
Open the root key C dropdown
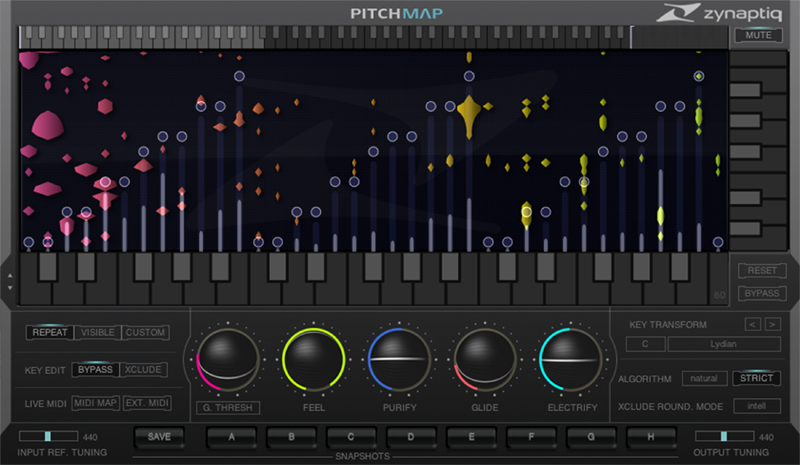(645, 345)
